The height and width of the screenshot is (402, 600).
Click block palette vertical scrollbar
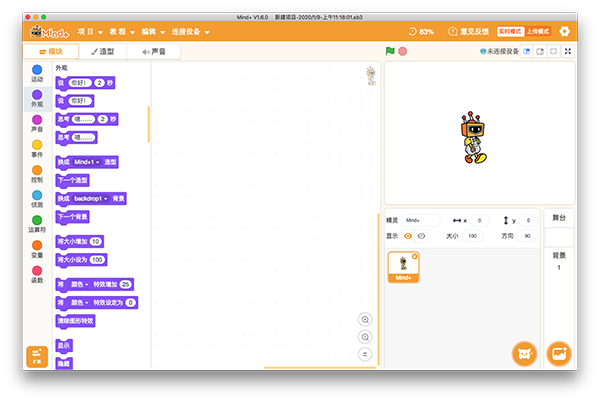pos(148,124)
